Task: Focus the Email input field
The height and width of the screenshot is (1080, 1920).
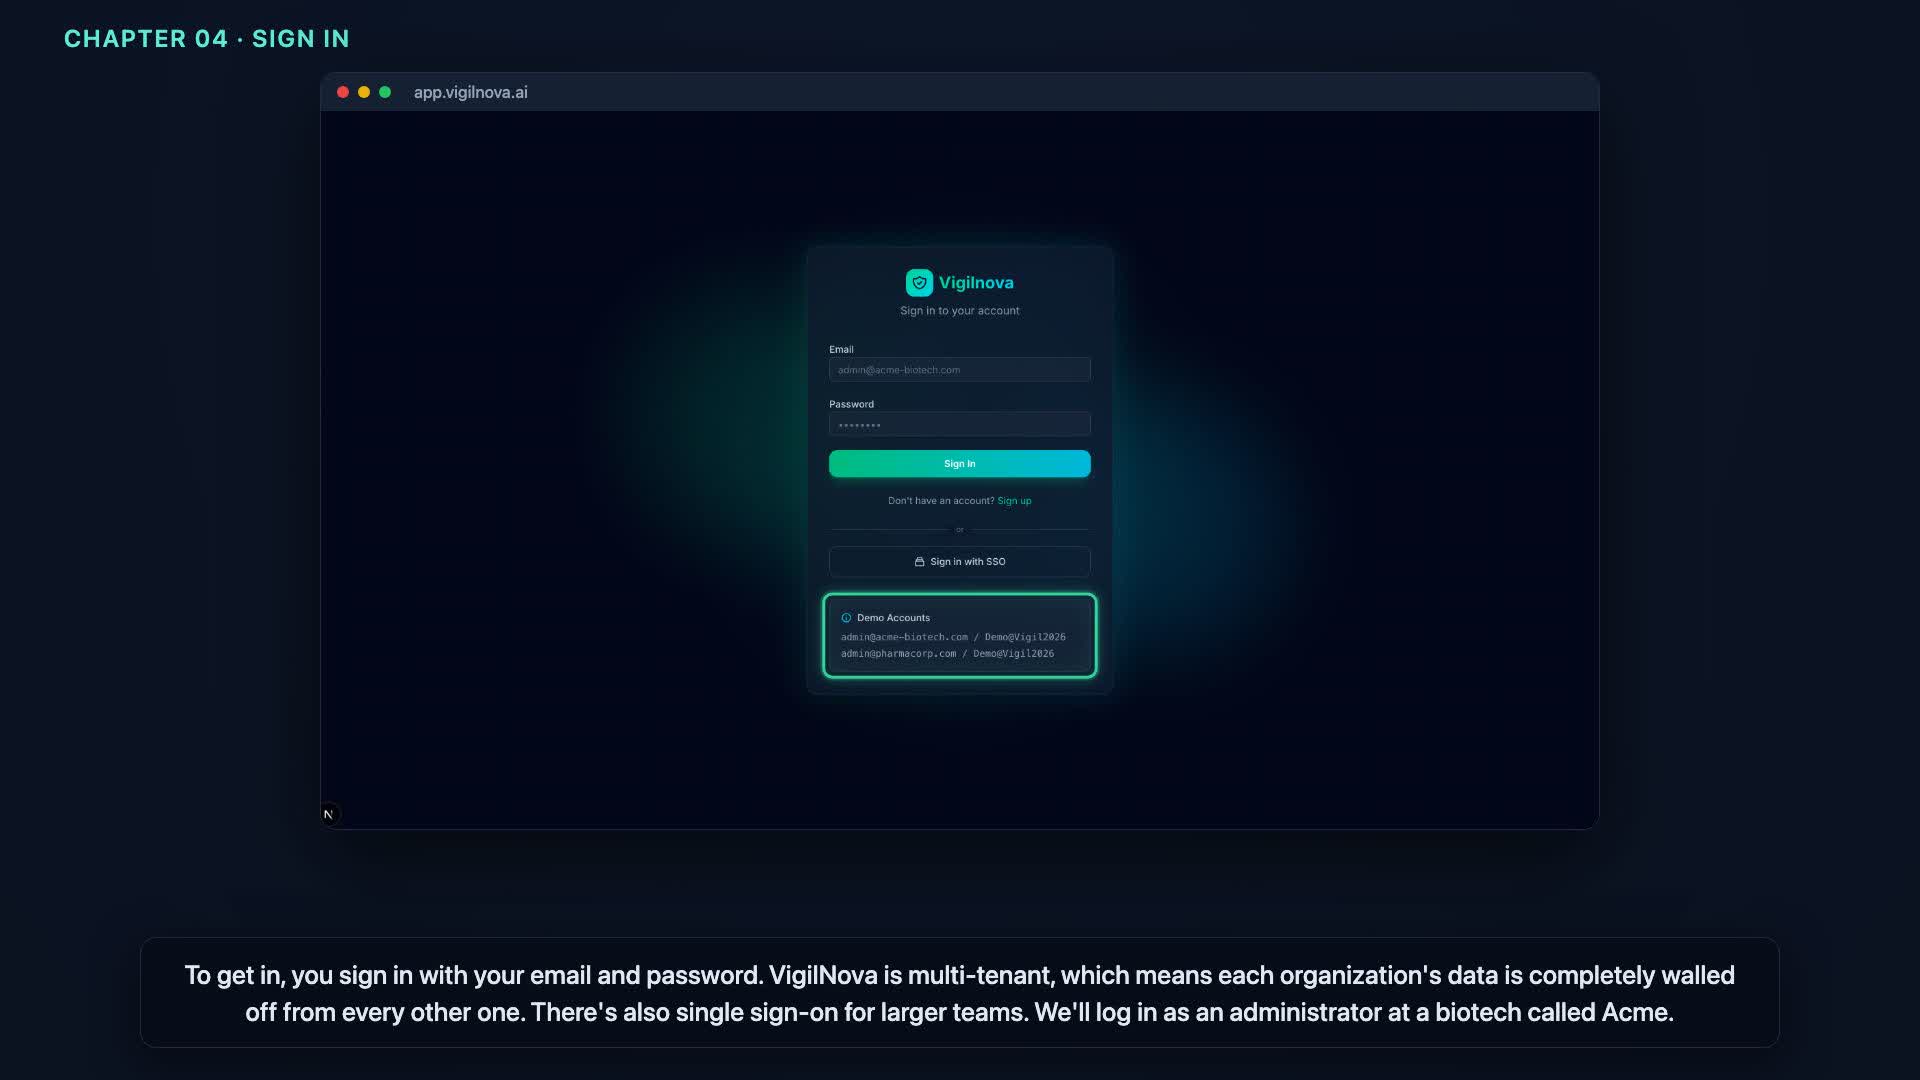Action: point(959,370)
